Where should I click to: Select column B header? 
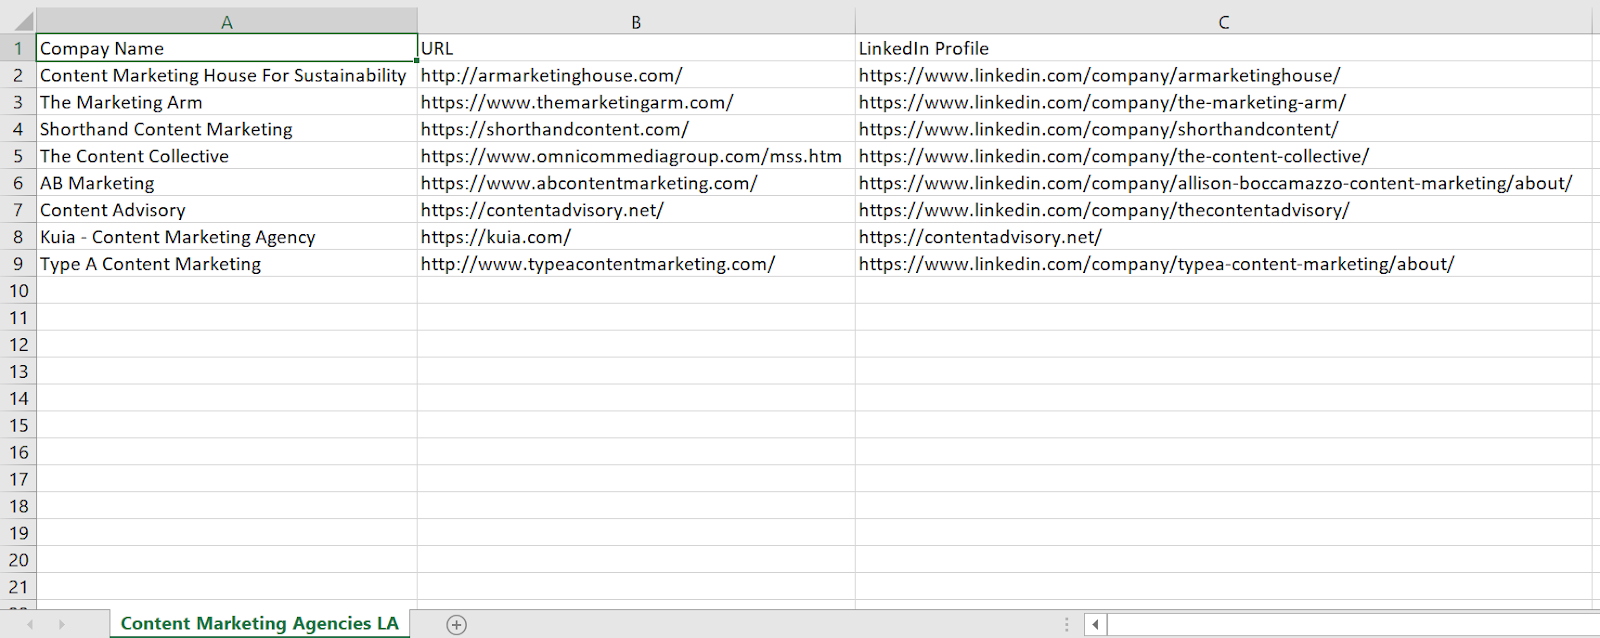pos(636,21)
